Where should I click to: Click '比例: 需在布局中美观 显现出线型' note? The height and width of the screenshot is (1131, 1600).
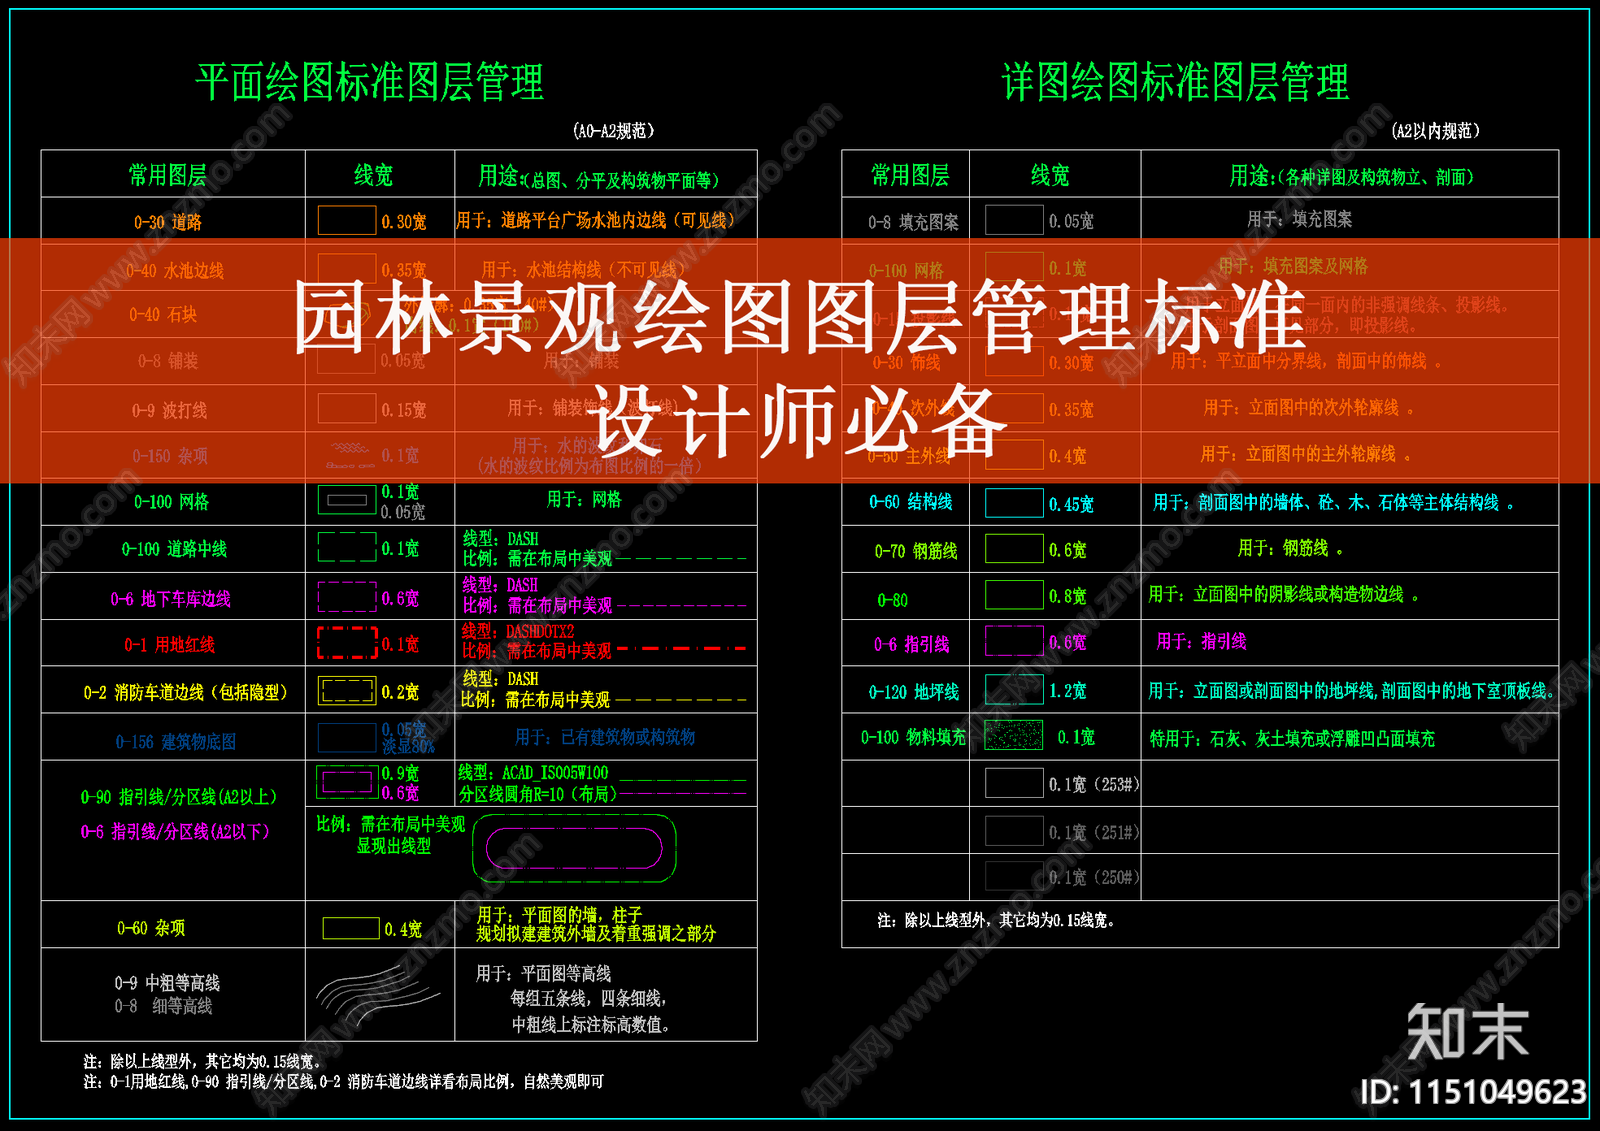[x=391, y=835]
